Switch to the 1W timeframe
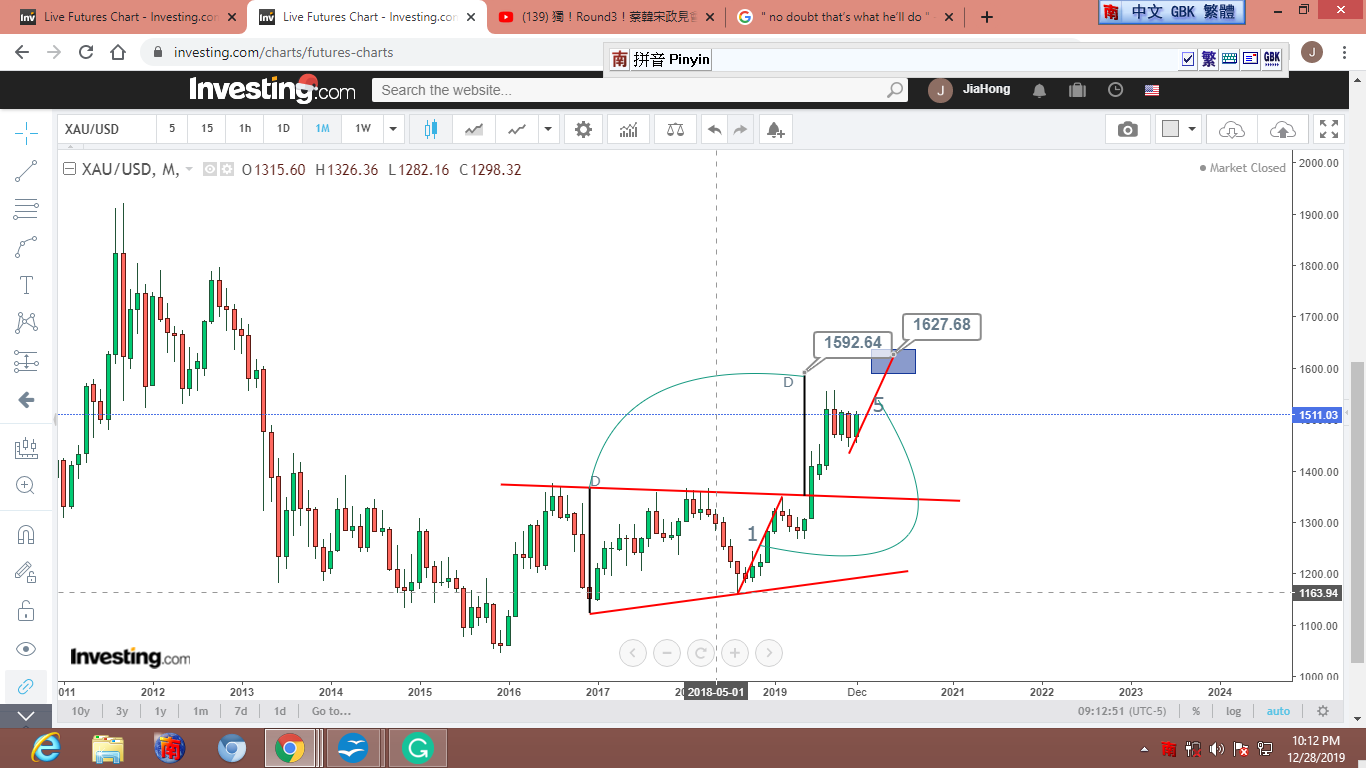This screenshot has height=768, width=1366. (362, 129)
